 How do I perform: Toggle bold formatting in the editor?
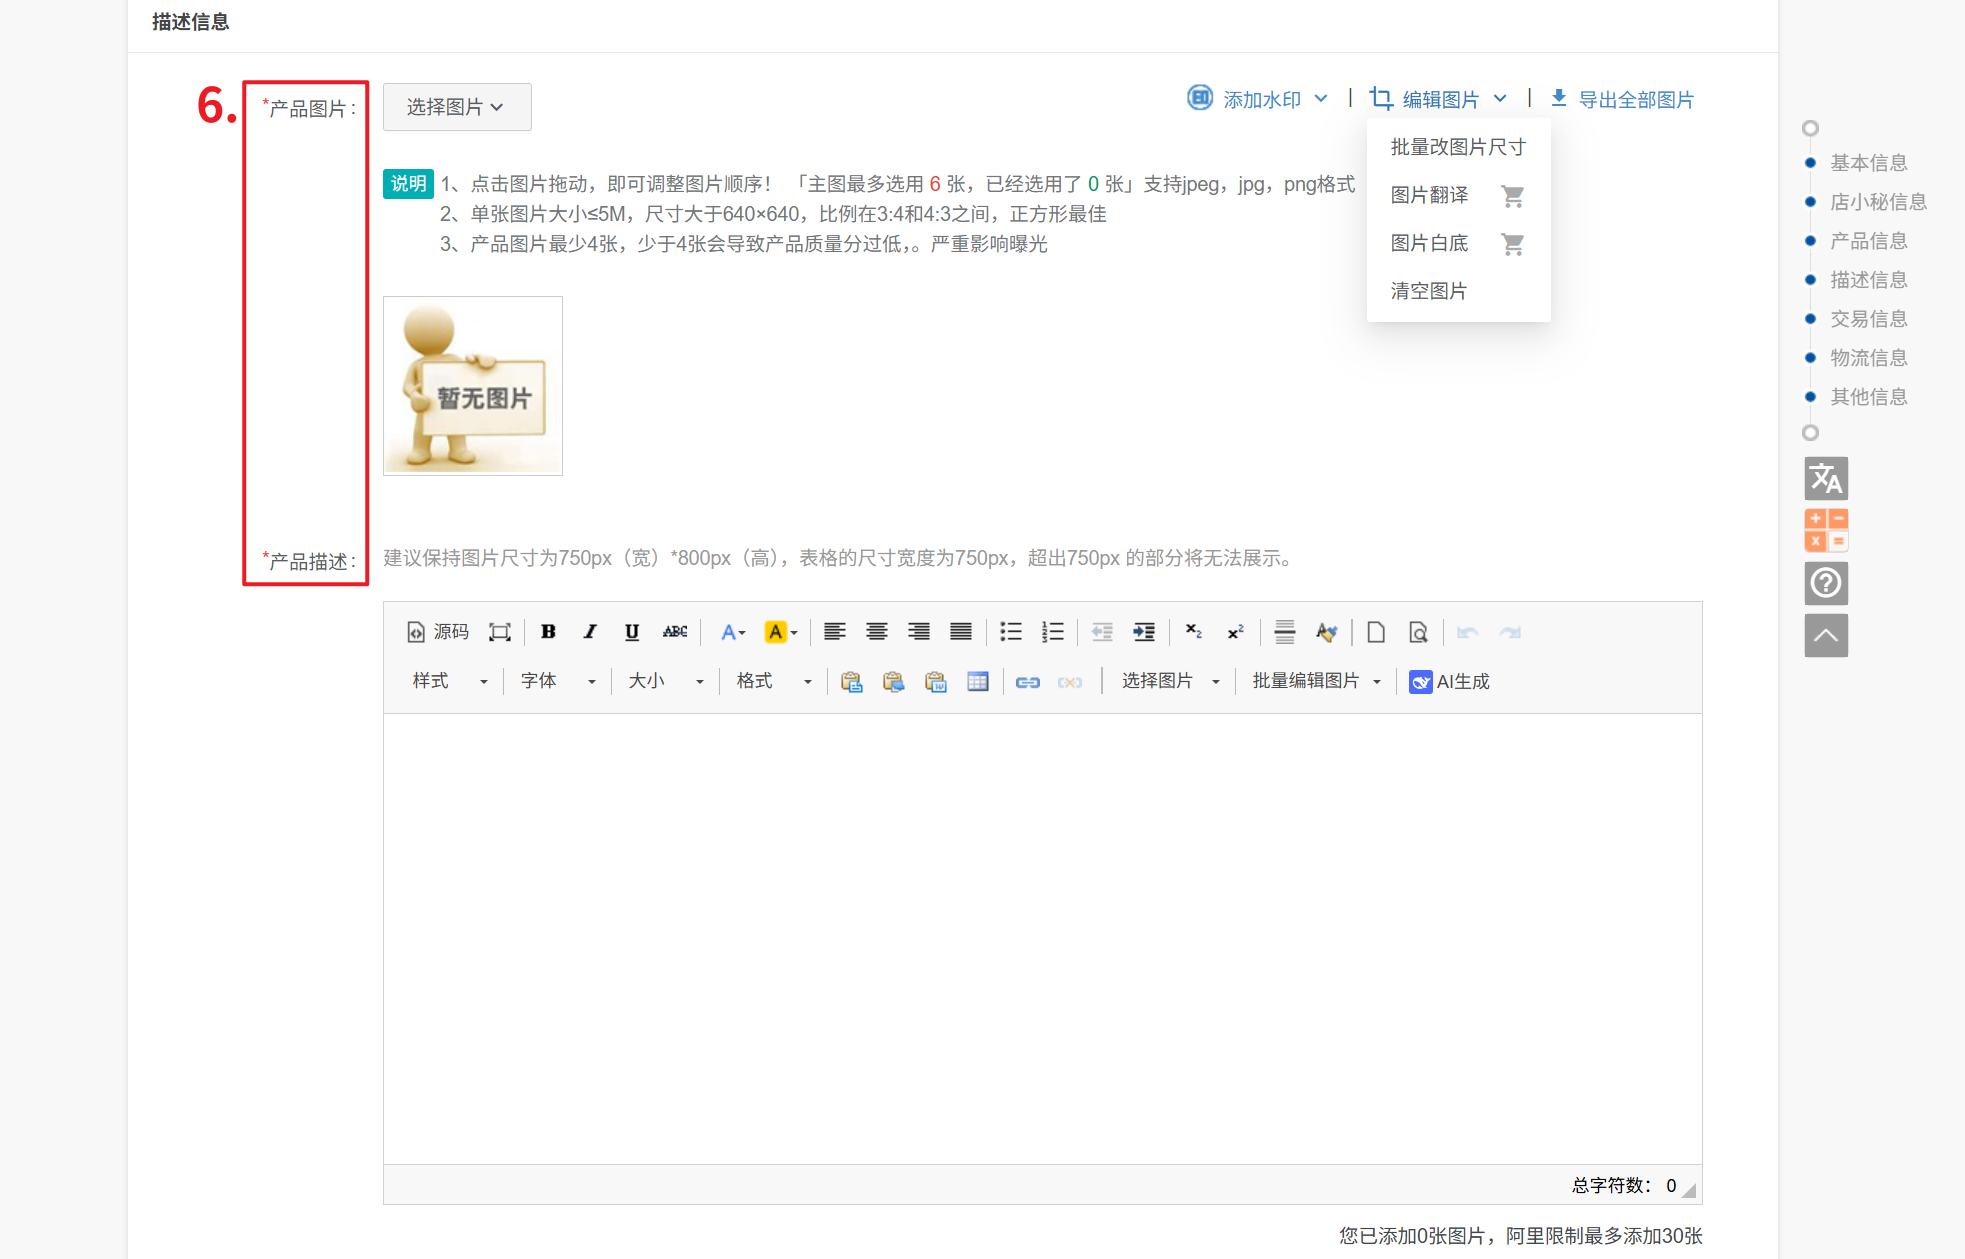548,632
